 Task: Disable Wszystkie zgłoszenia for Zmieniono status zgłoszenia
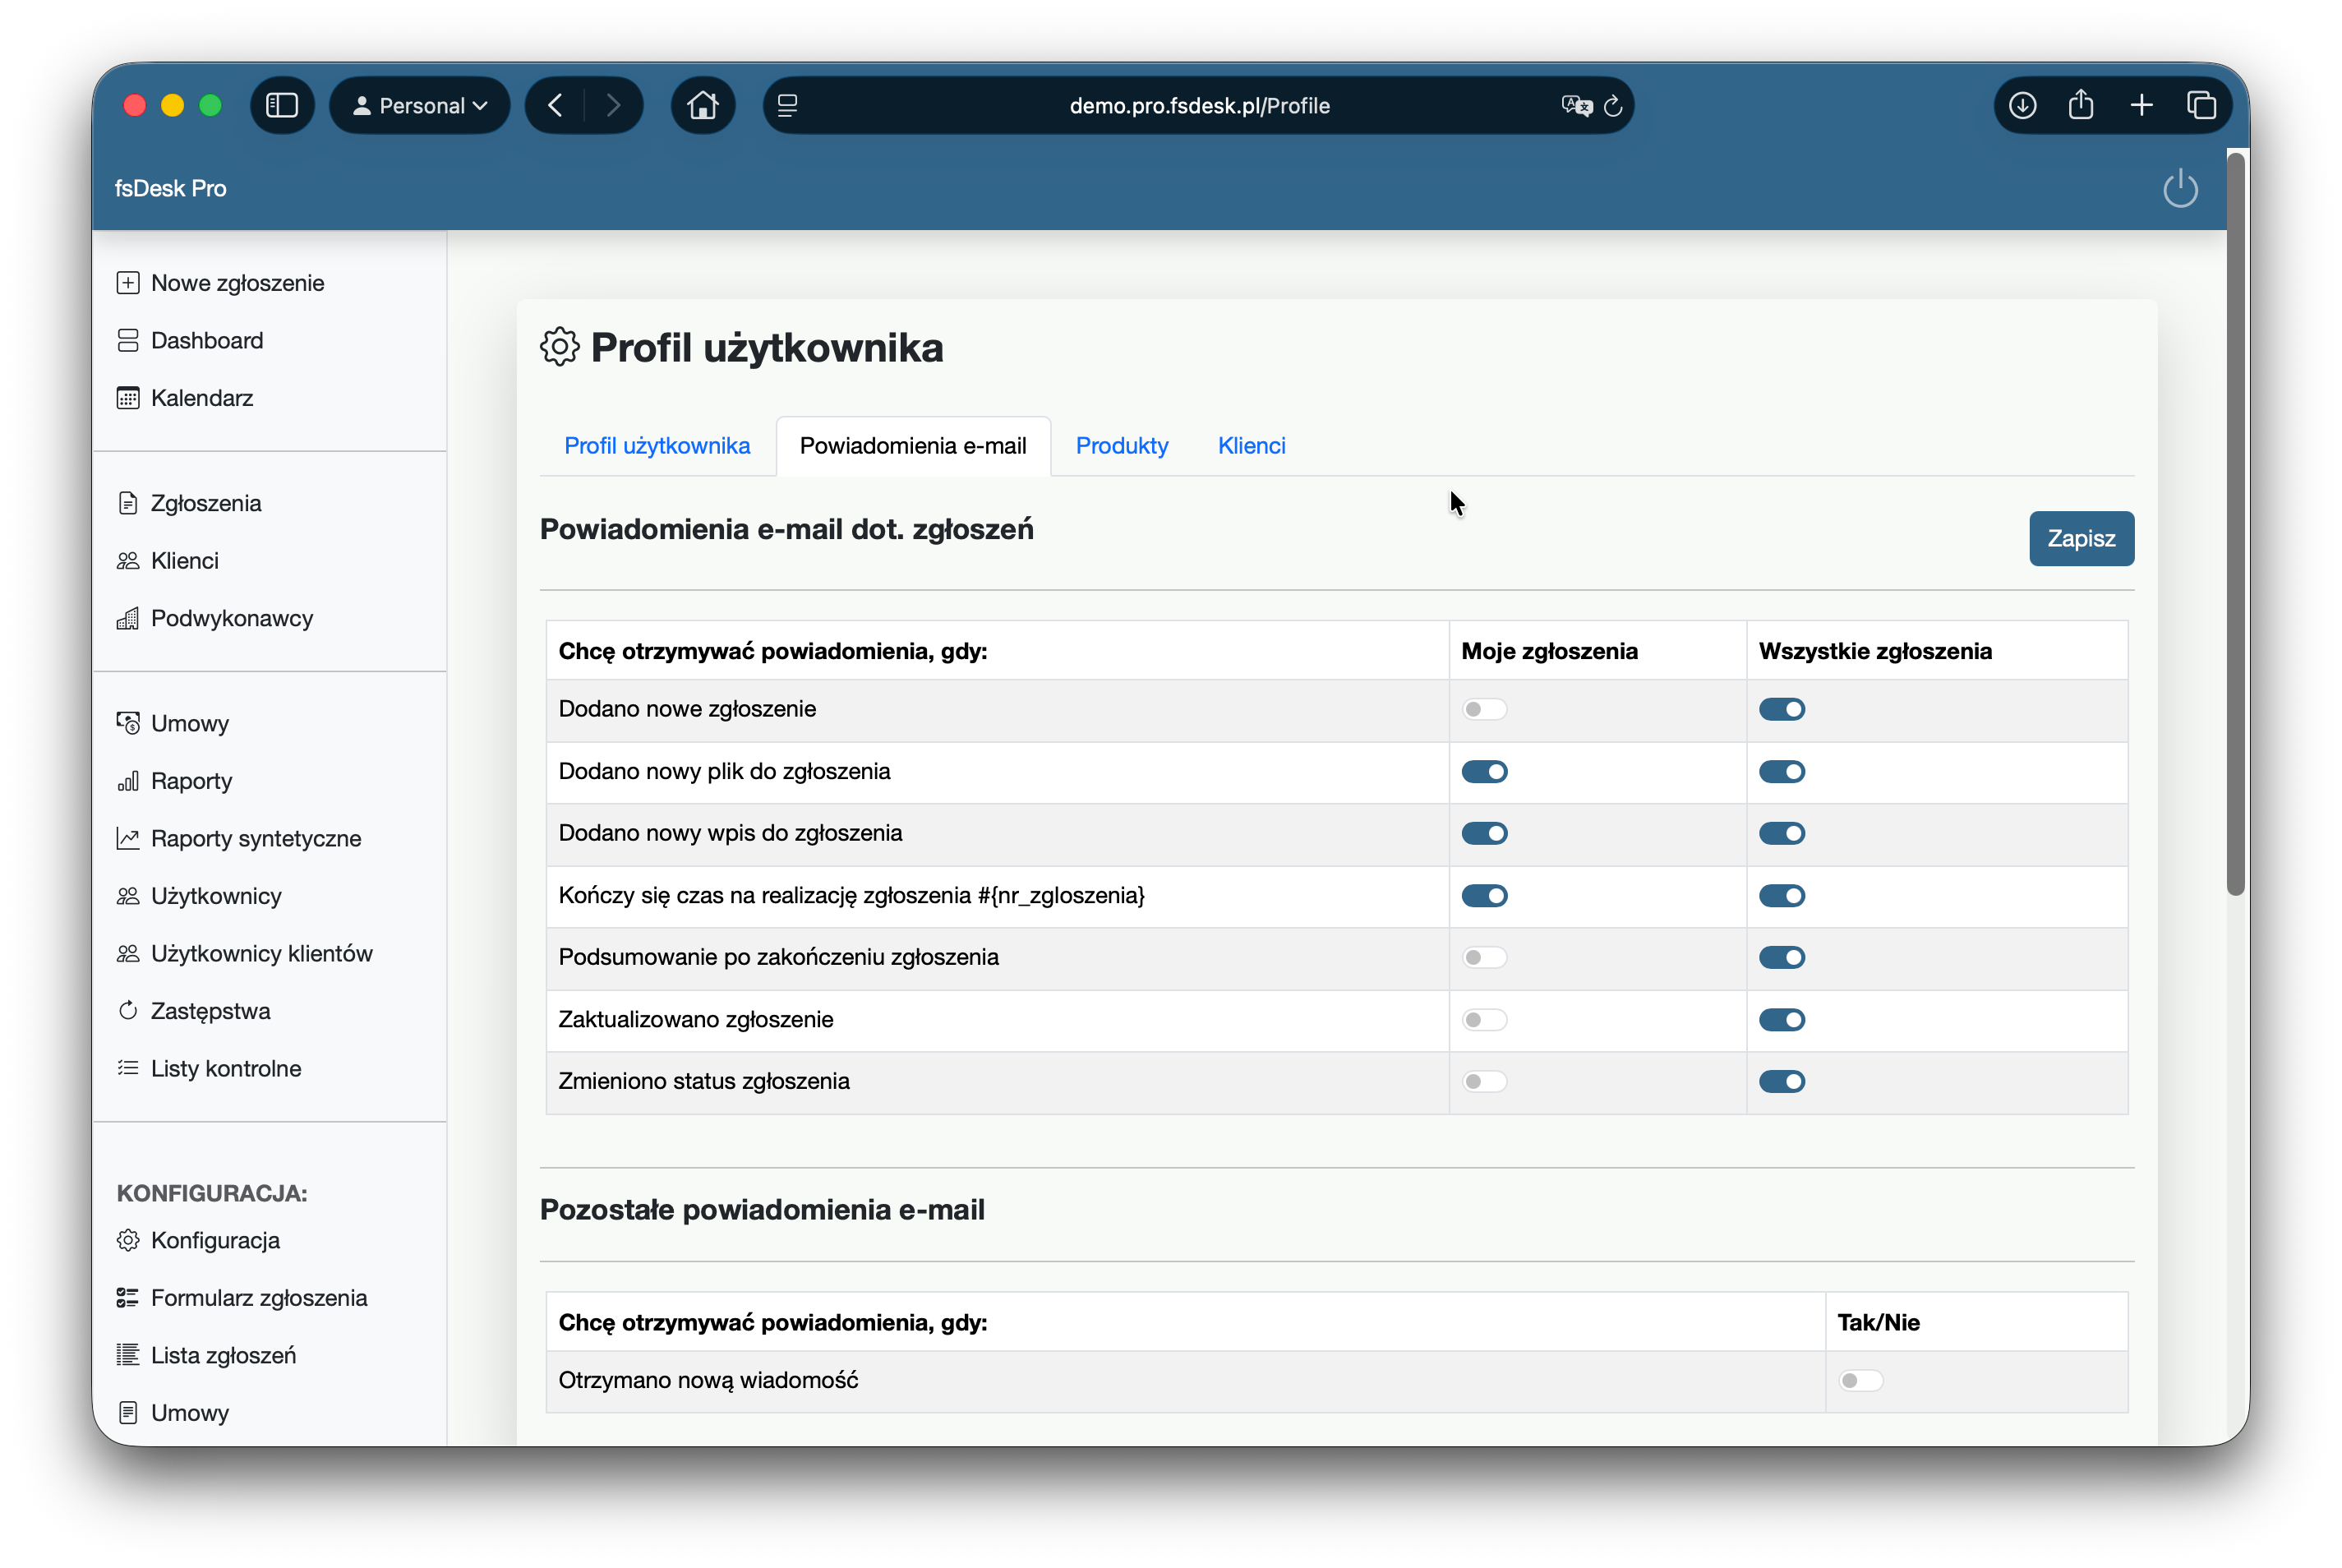pos(1781,1081)
